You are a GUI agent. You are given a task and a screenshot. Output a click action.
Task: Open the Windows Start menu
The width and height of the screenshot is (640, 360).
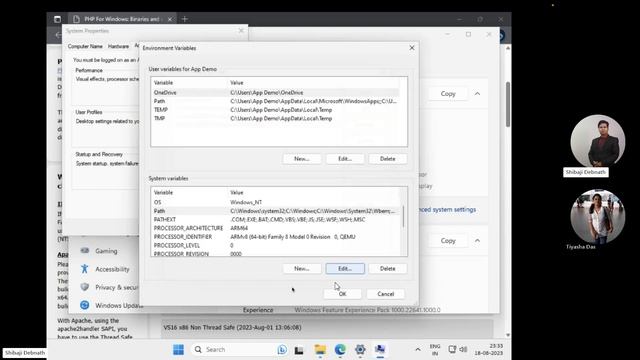click(178, 349)
